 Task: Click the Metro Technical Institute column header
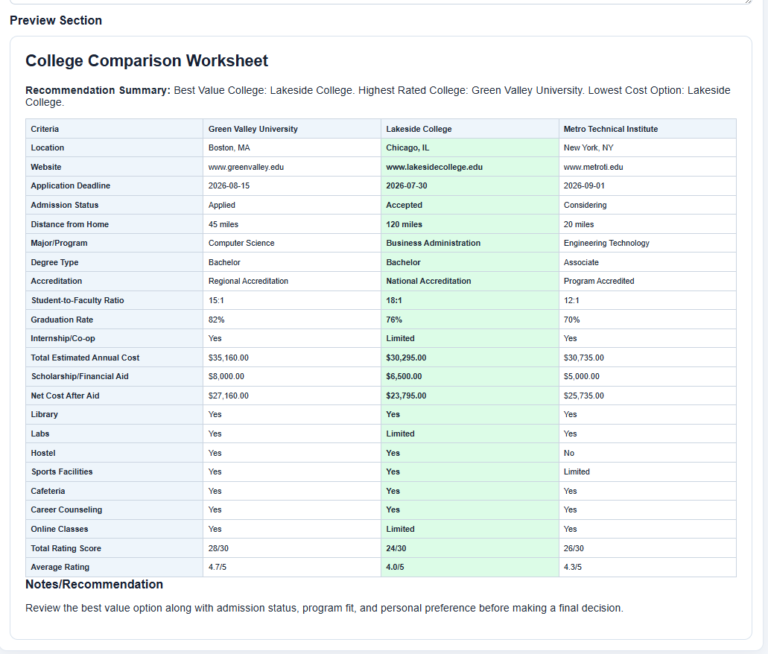point(648,129)
